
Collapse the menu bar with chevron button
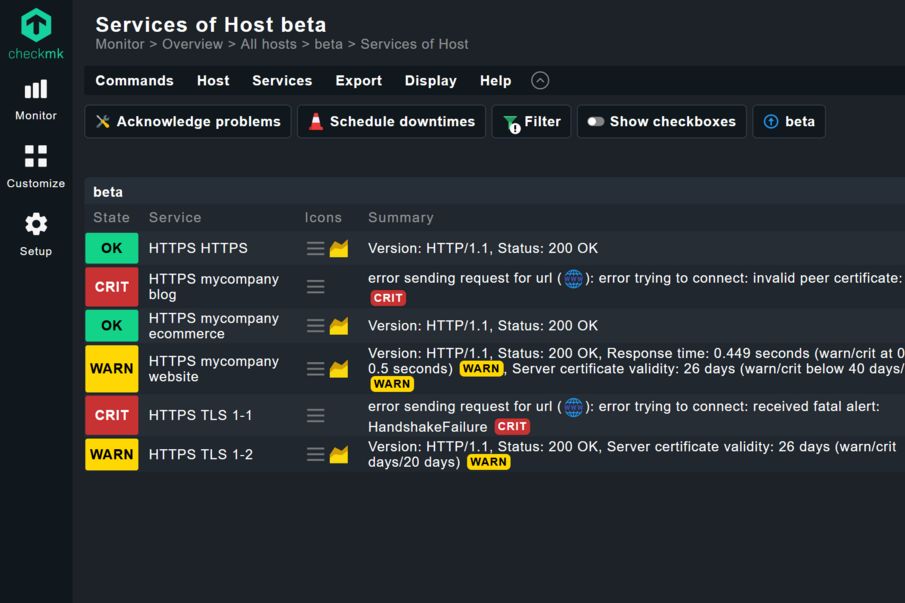[x=540, y=81]
